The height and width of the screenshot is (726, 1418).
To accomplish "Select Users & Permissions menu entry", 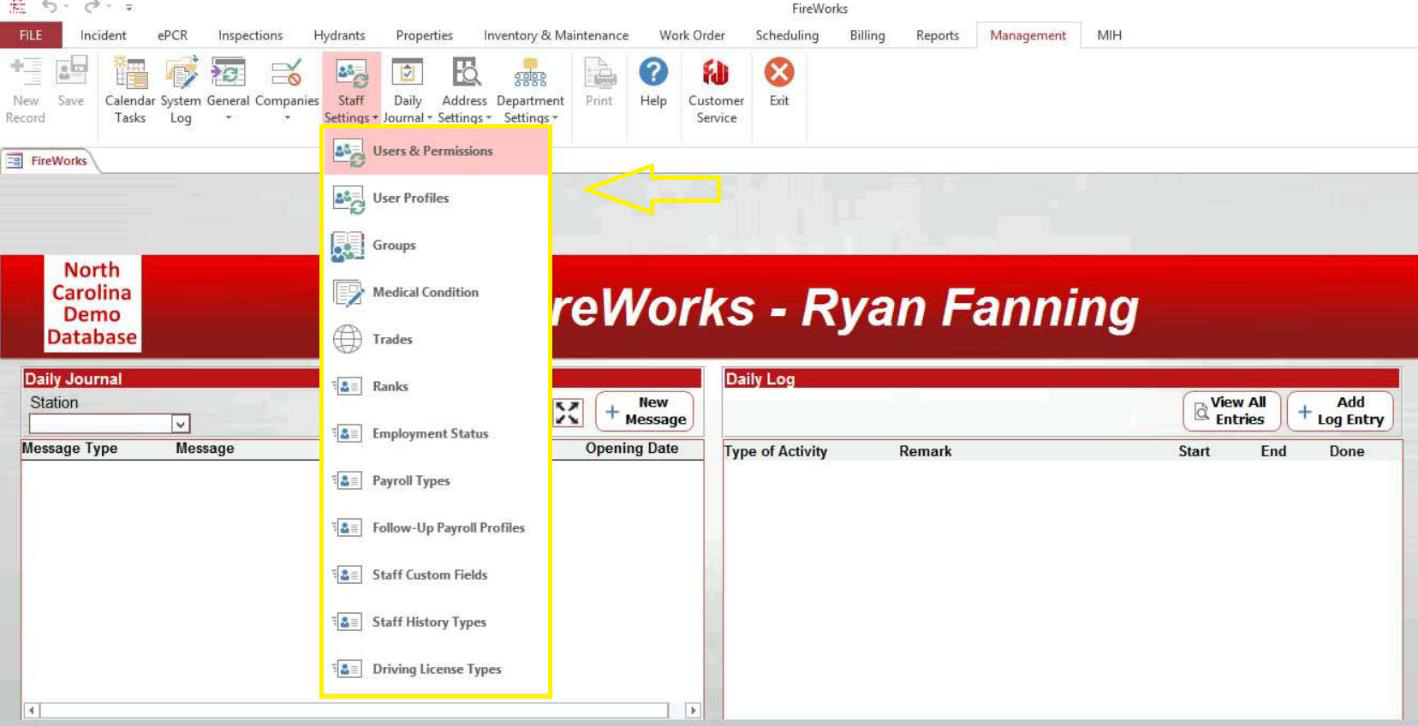I will pos(436,152).
